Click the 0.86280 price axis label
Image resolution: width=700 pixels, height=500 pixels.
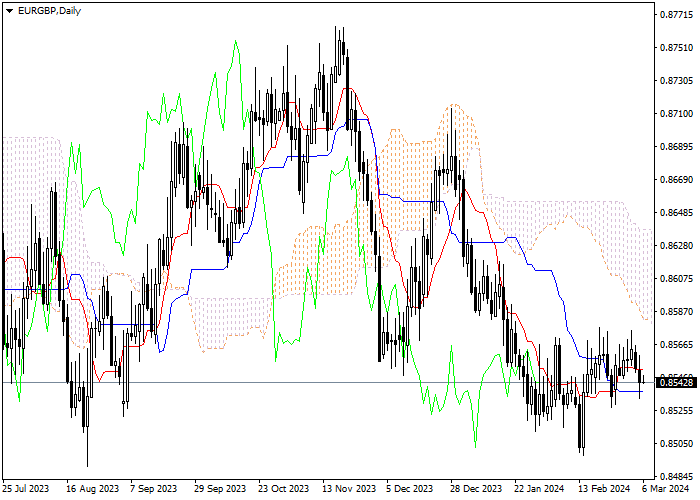(x=676, y=246)
